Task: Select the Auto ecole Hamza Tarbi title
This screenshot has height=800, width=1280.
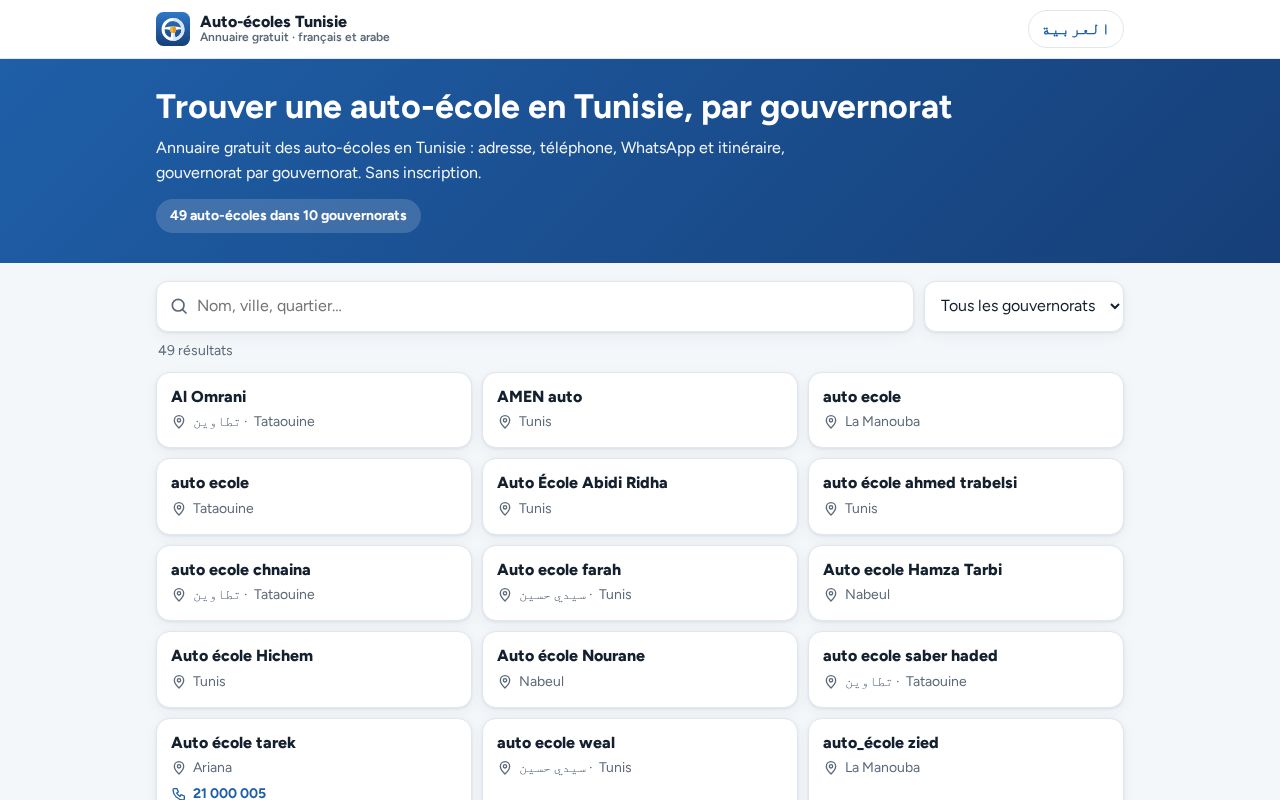Action: (912, 570)
